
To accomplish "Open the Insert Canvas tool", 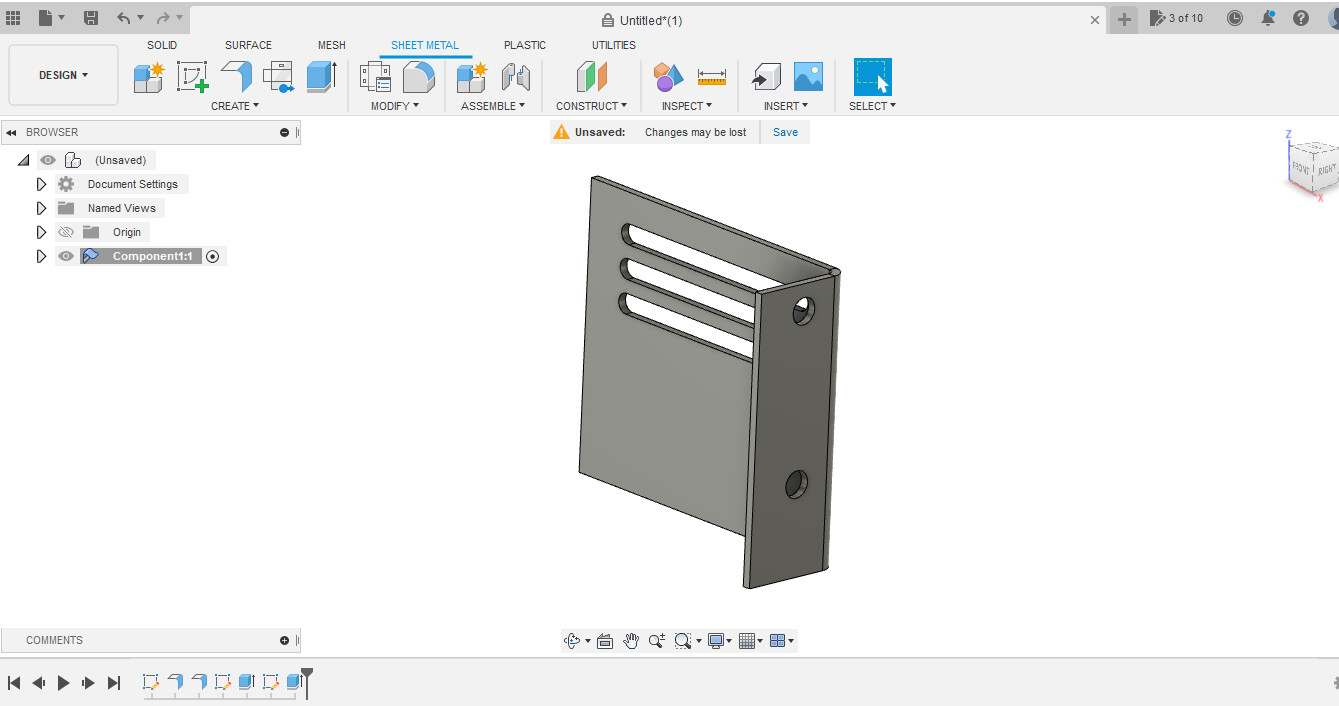I will (808, 77).
